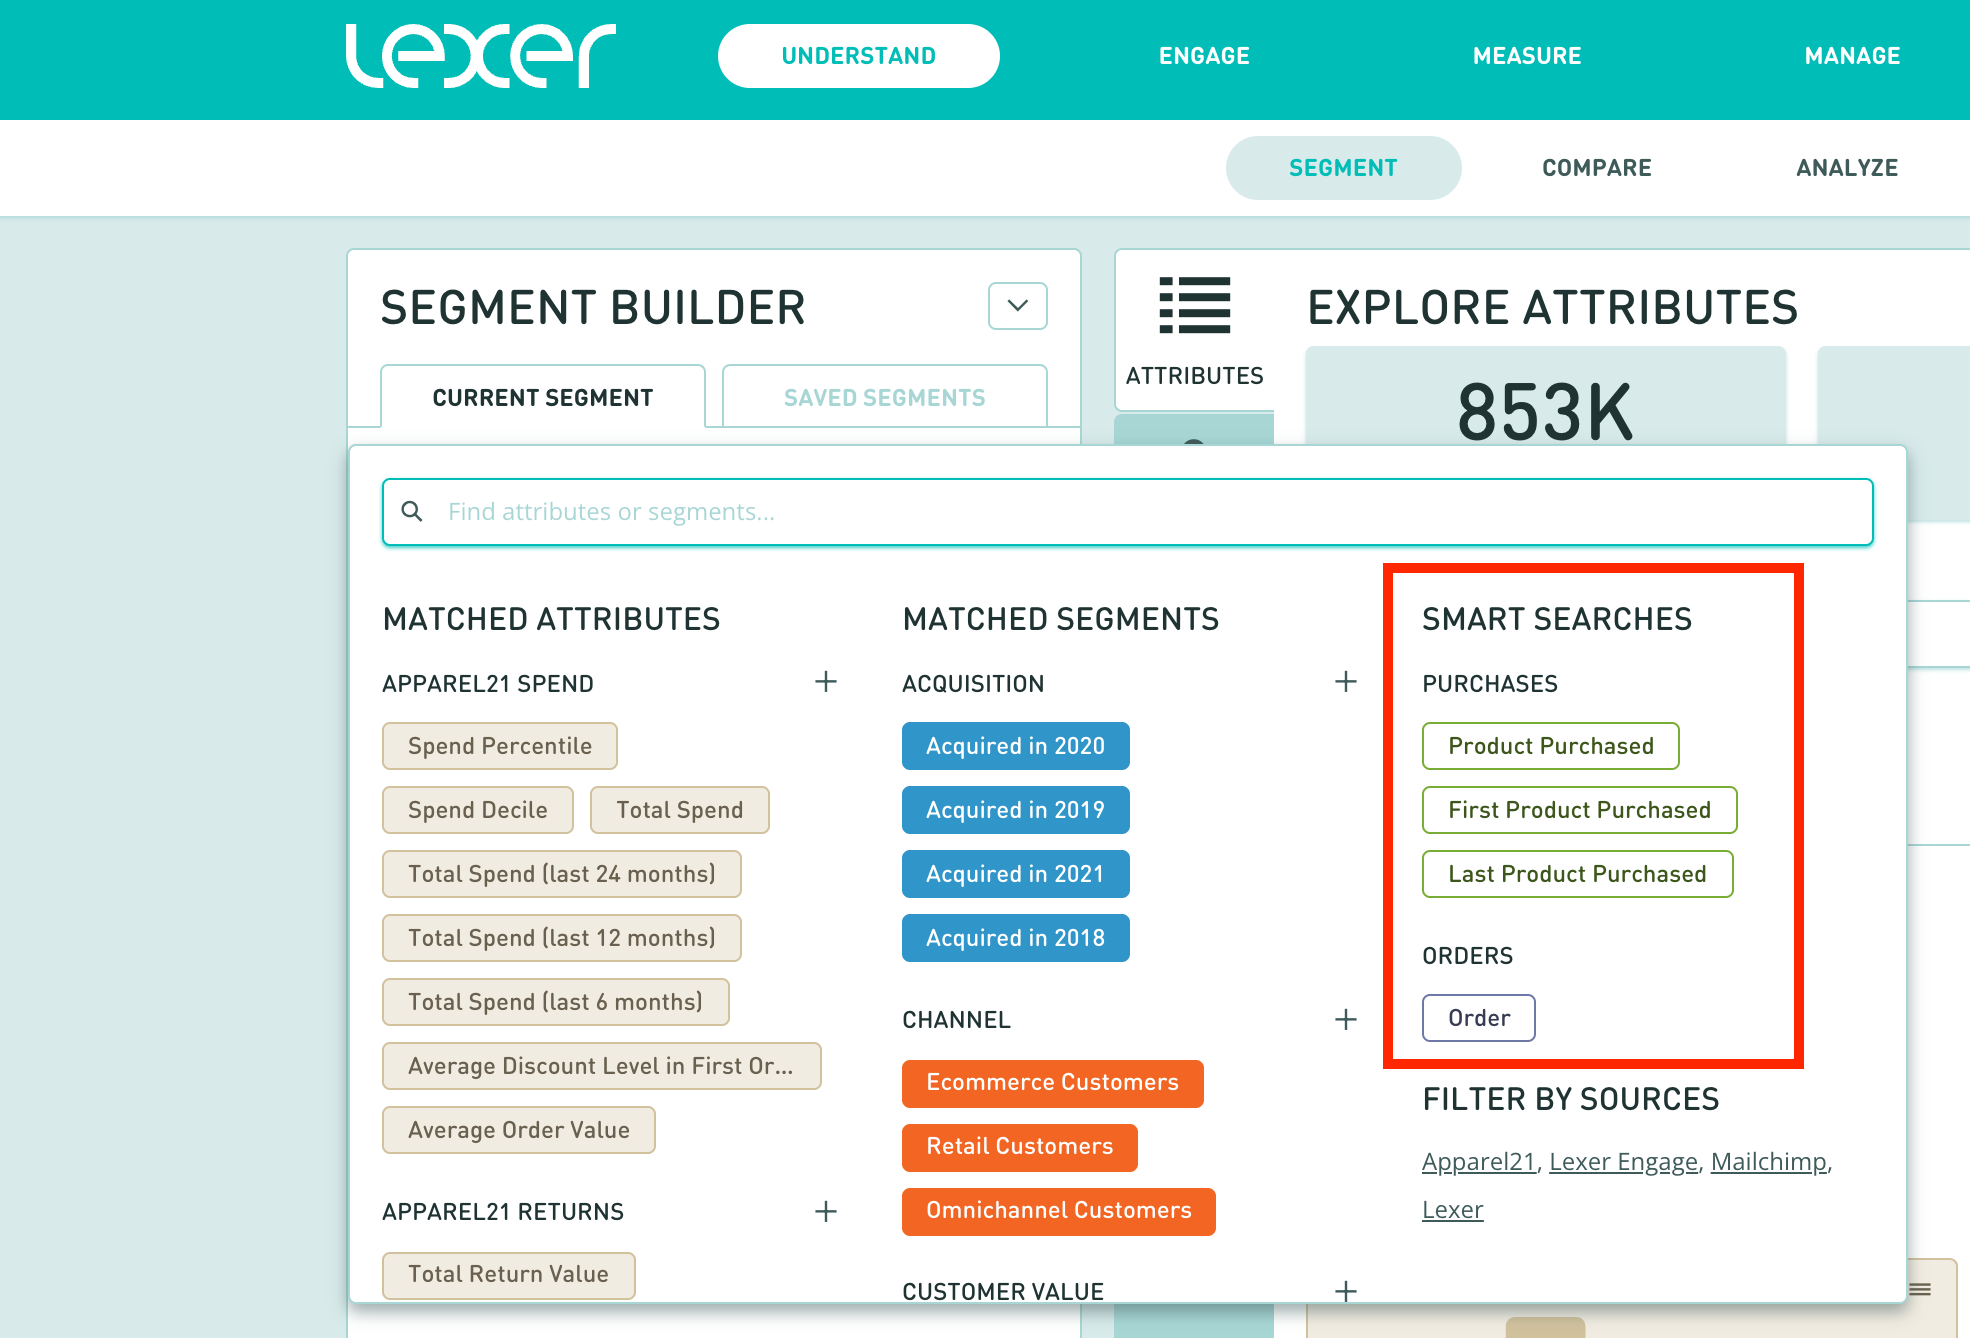1970x1338 pixels.
Task: Expand Apparel21 Returns with plus icon
Action: (x=825, y=1211)
